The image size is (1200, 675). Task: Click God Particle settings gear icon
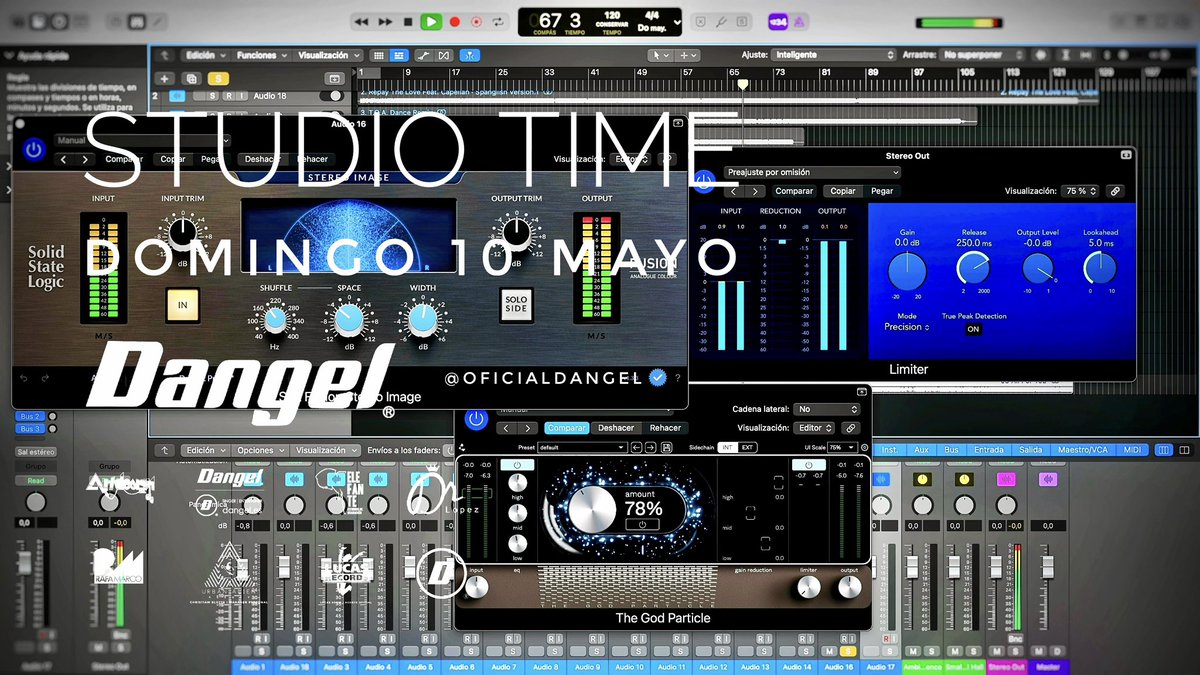tap(864, 448)
